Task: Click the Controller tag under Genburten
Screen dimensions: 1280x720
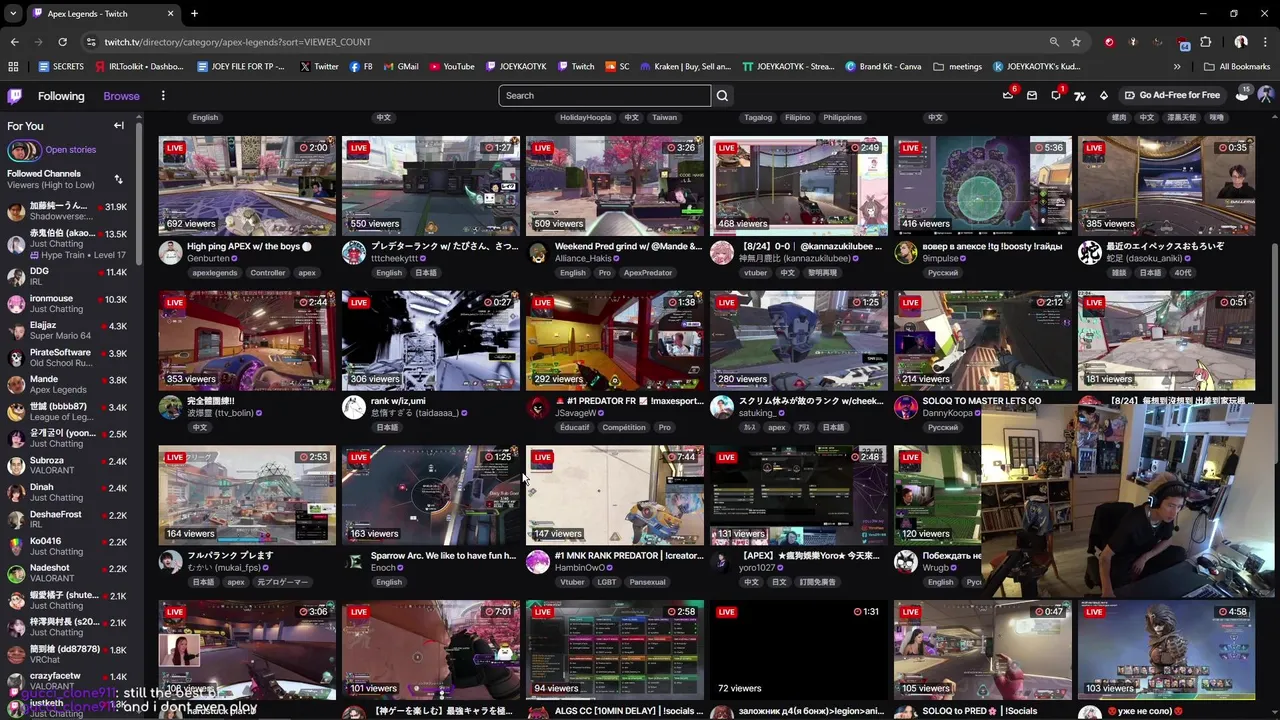Action: pyautogui.click(x=268, y=273)
